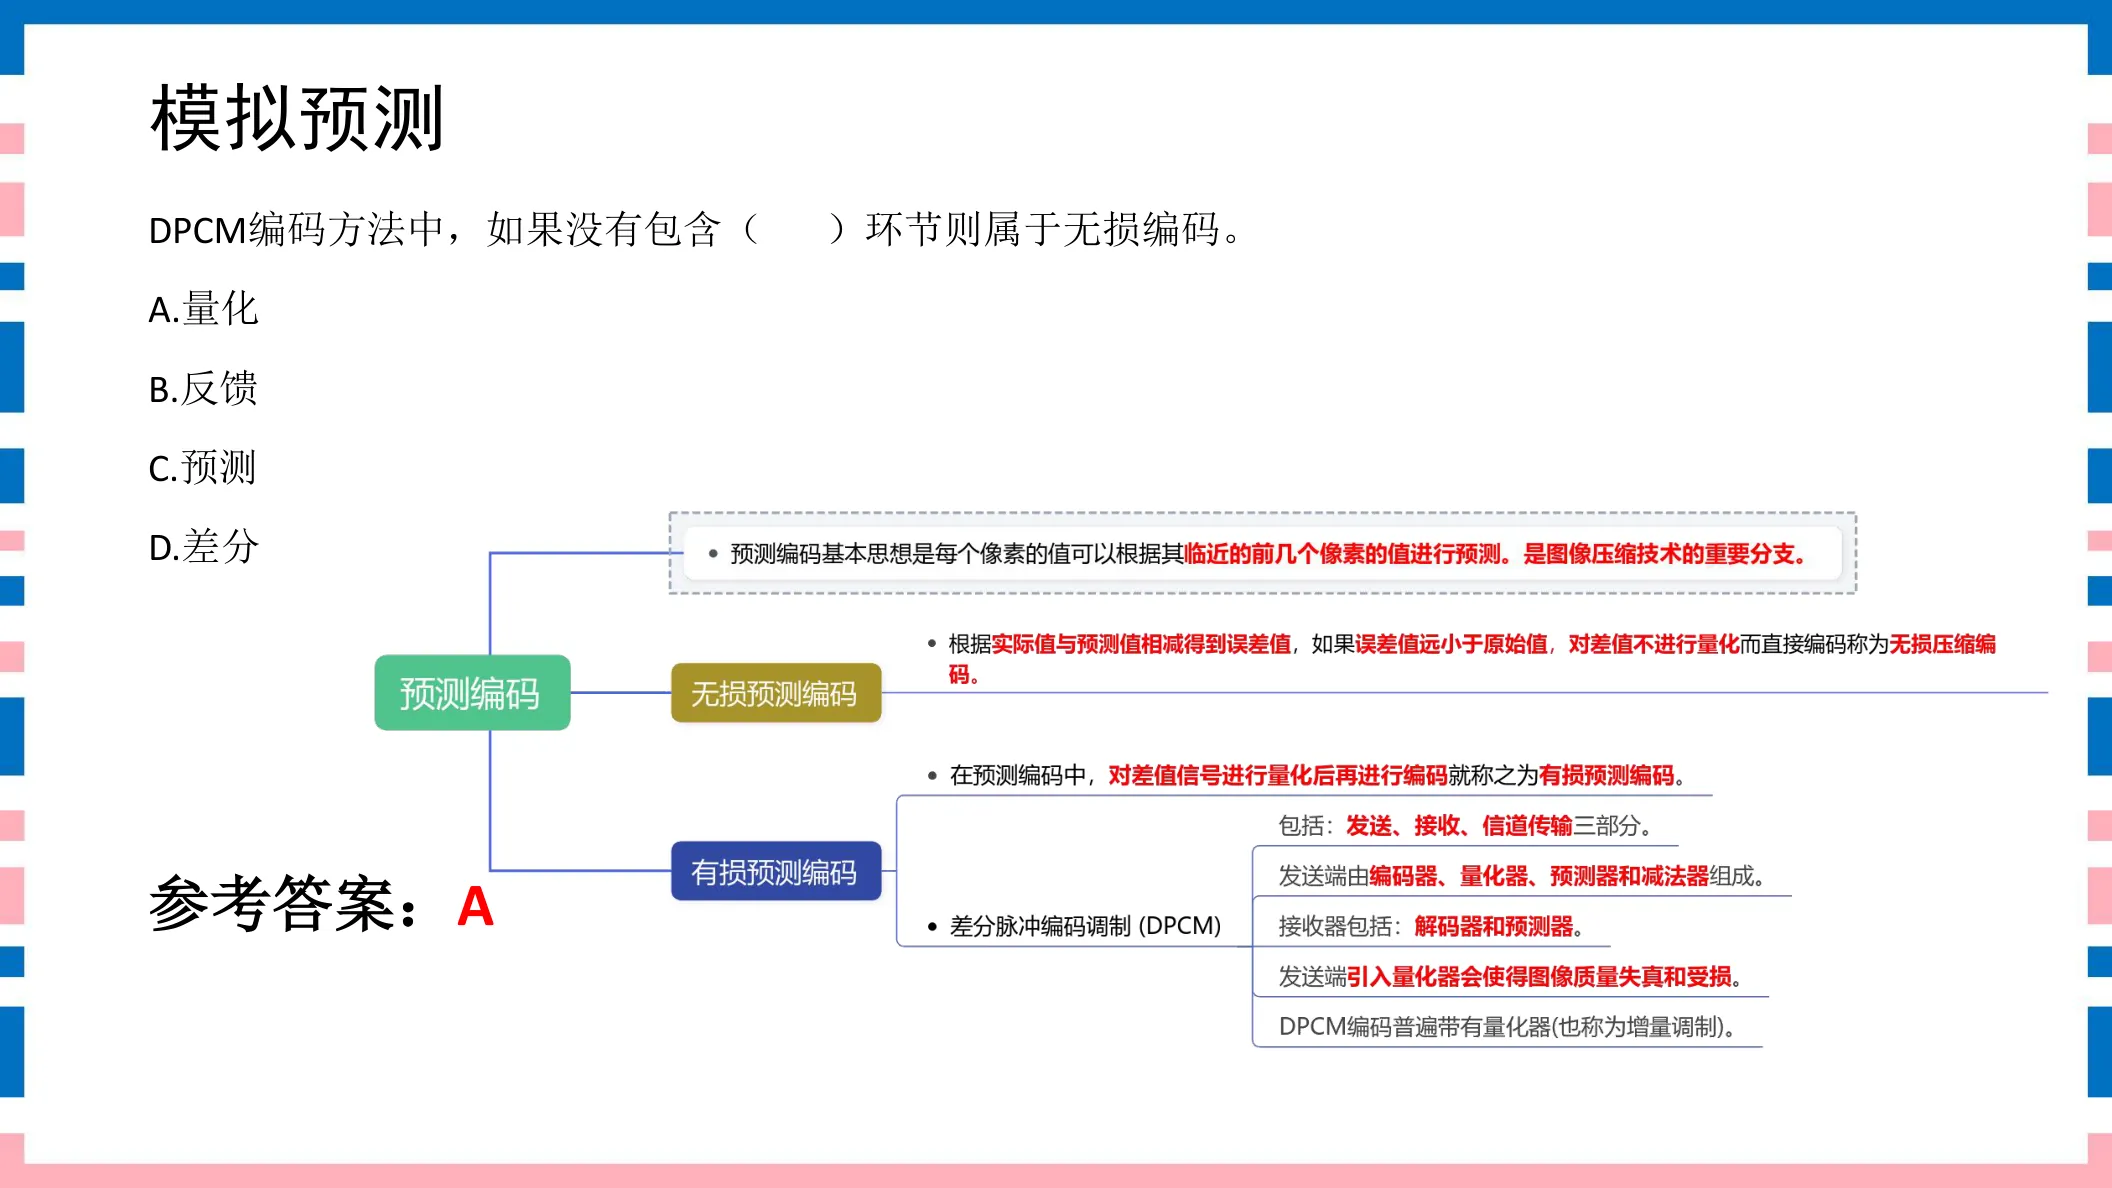Select answer option B.反馈
This screenshot has width=2112, height=1188.
(x=203, y=388)
